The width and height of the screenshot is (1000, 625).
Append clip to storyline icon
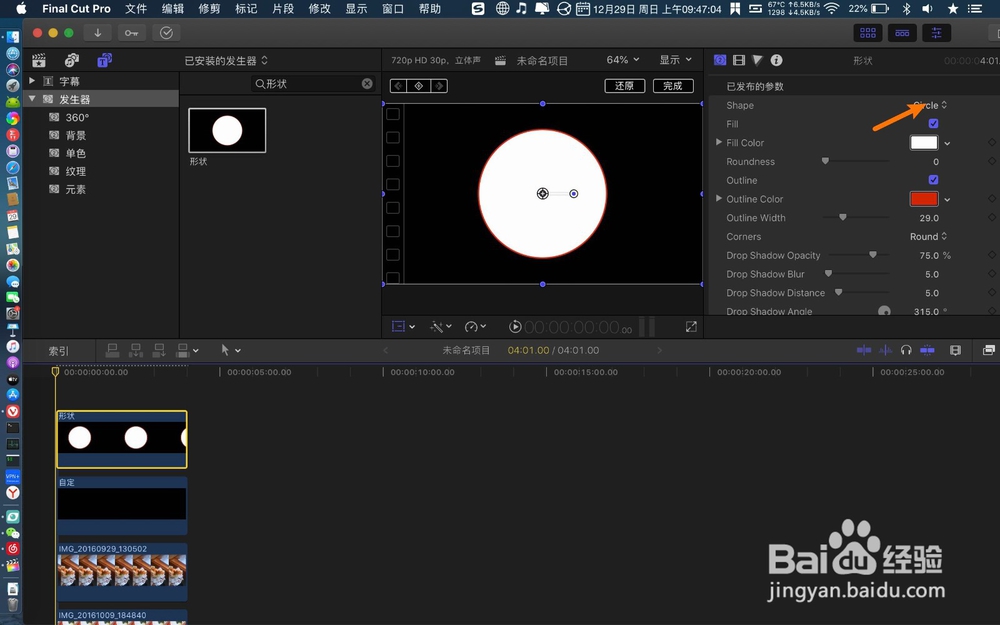pyautogui.click(x=159, y=350)
